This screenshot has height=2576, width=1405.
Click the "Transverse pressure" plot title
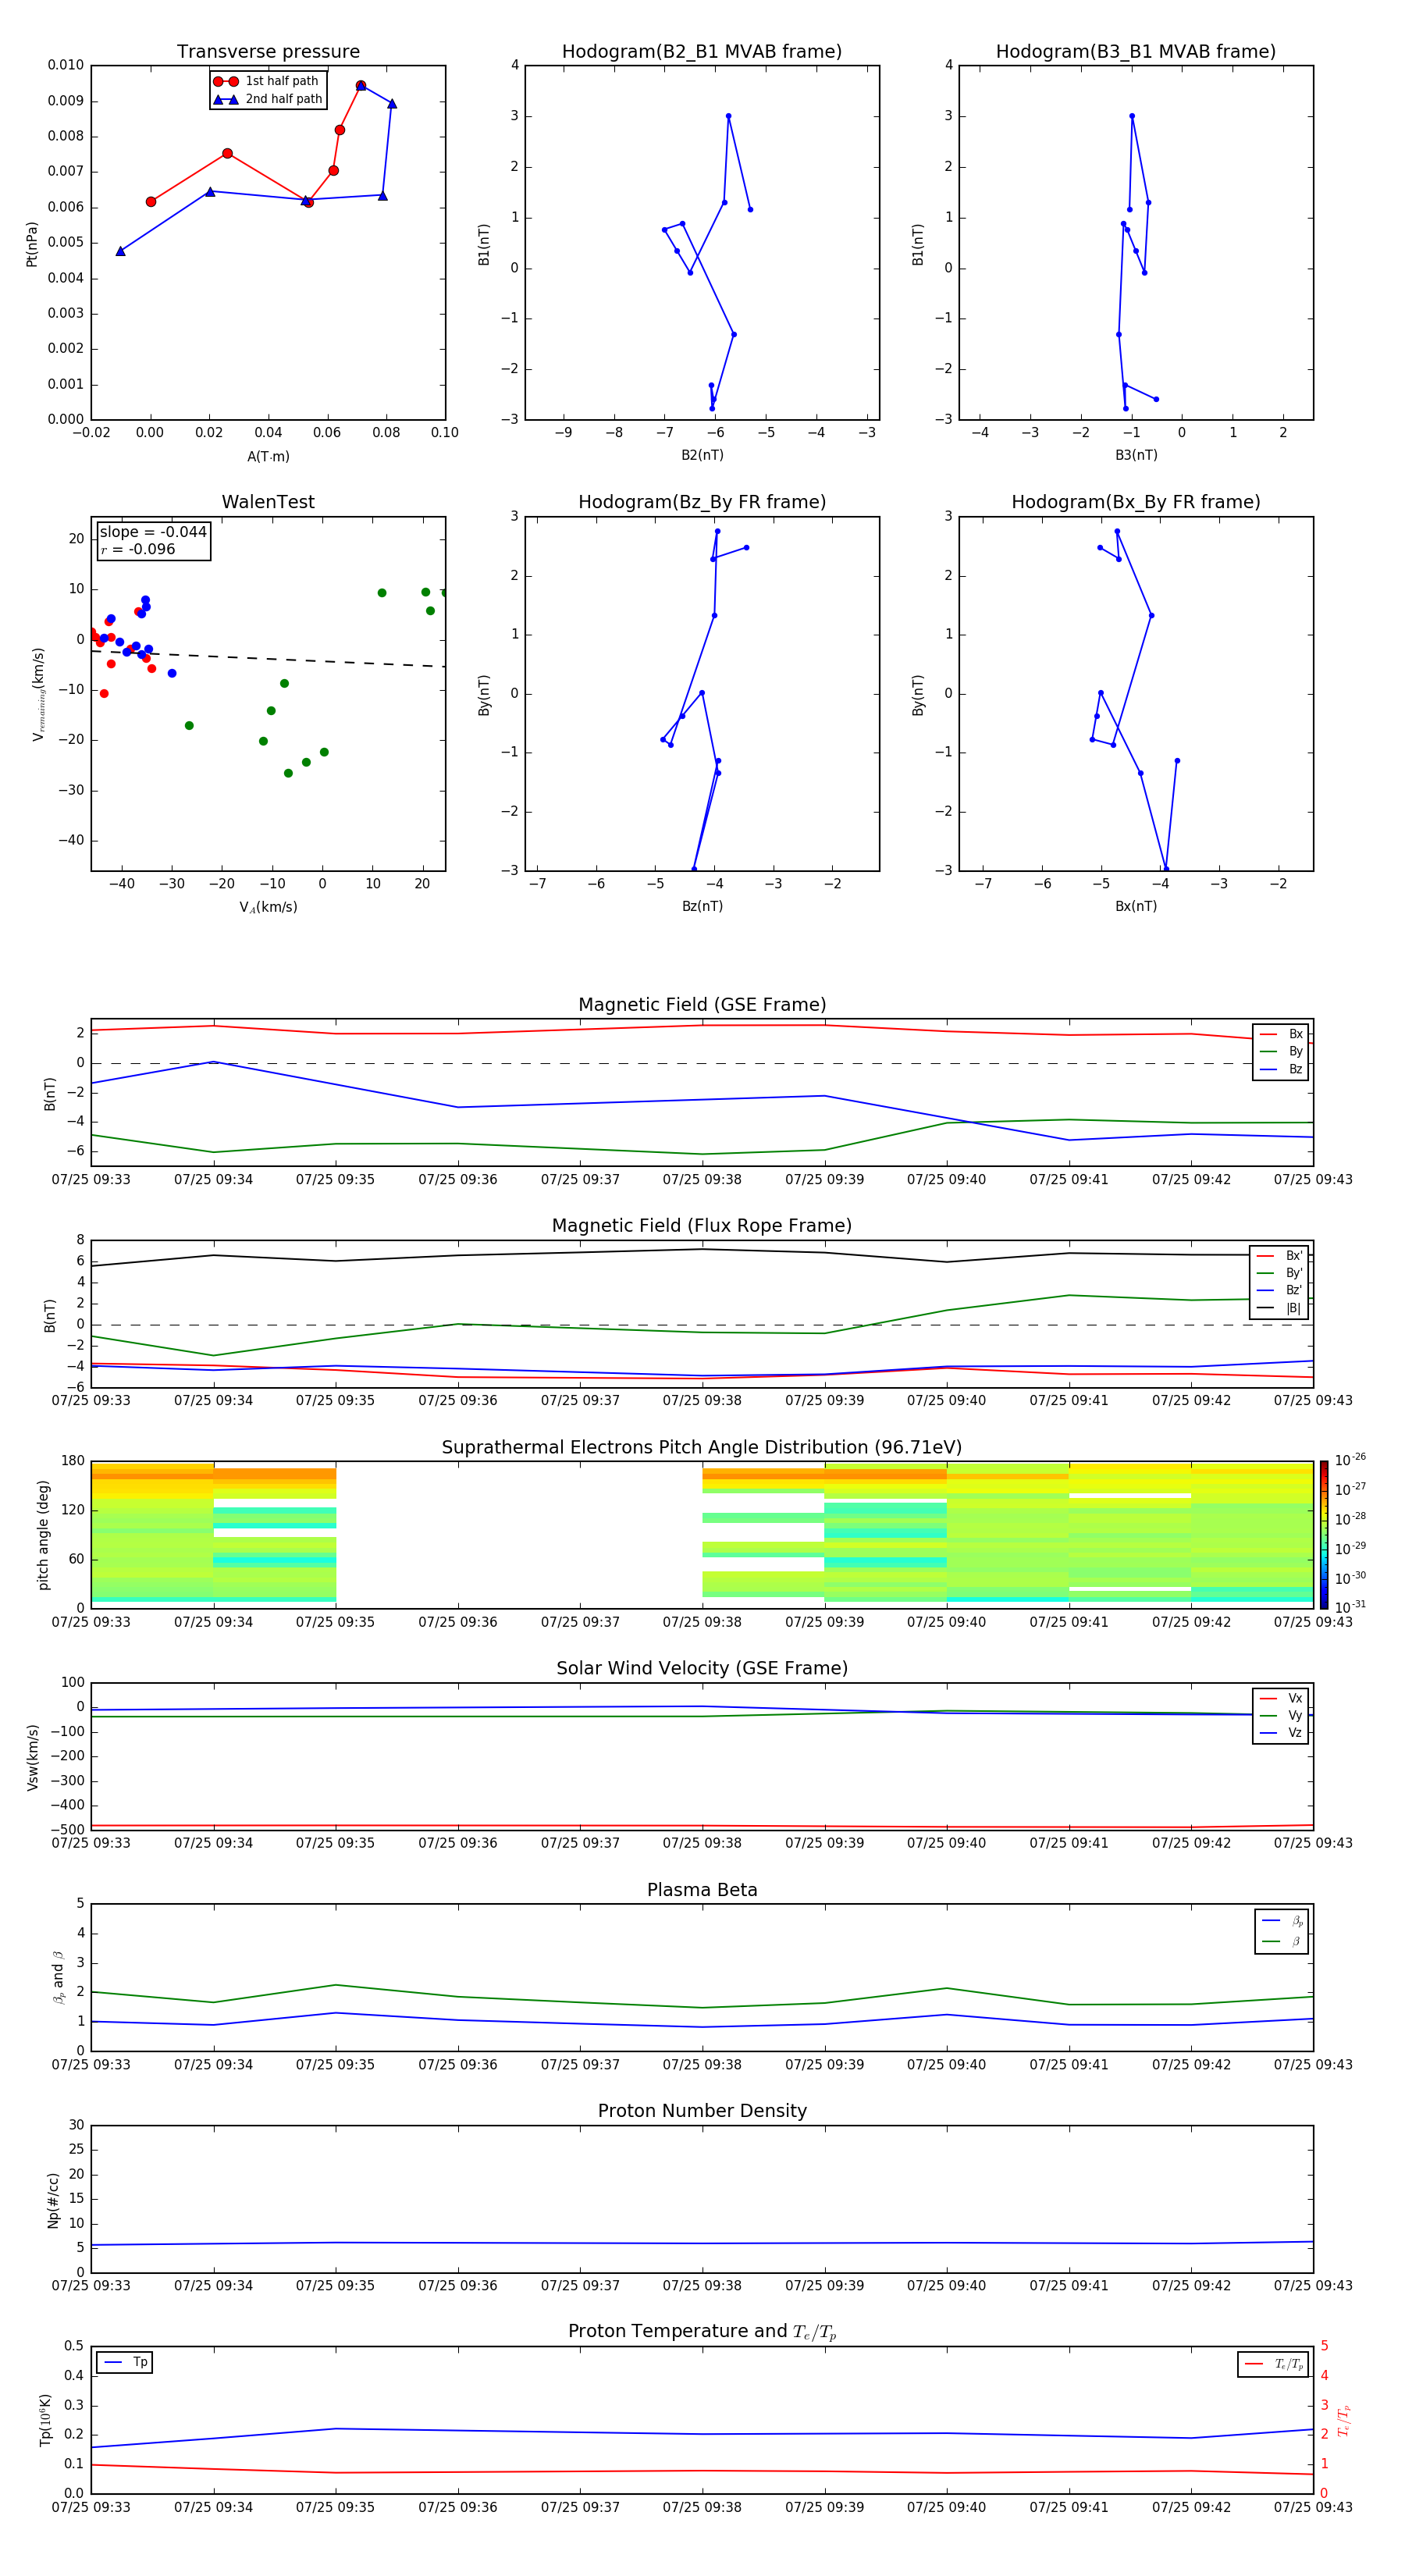click(x=268, y=52)
